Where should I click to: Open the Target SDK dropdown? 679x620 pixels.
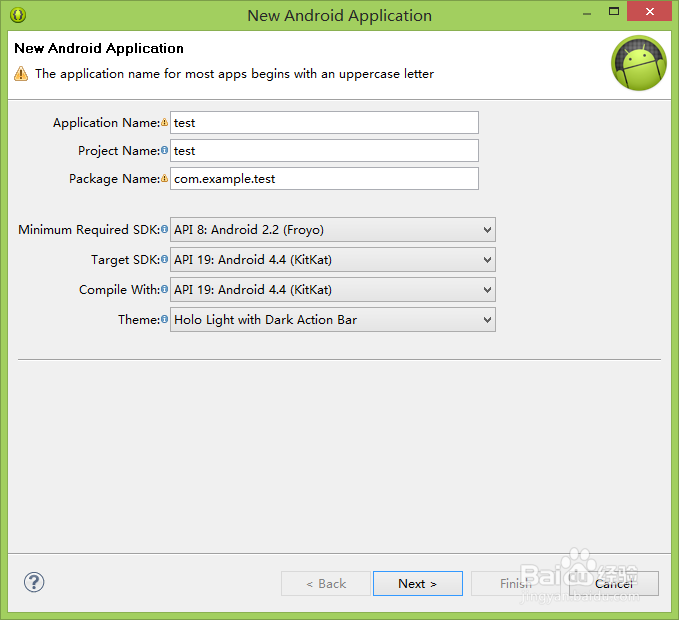(x=333, y=259)
